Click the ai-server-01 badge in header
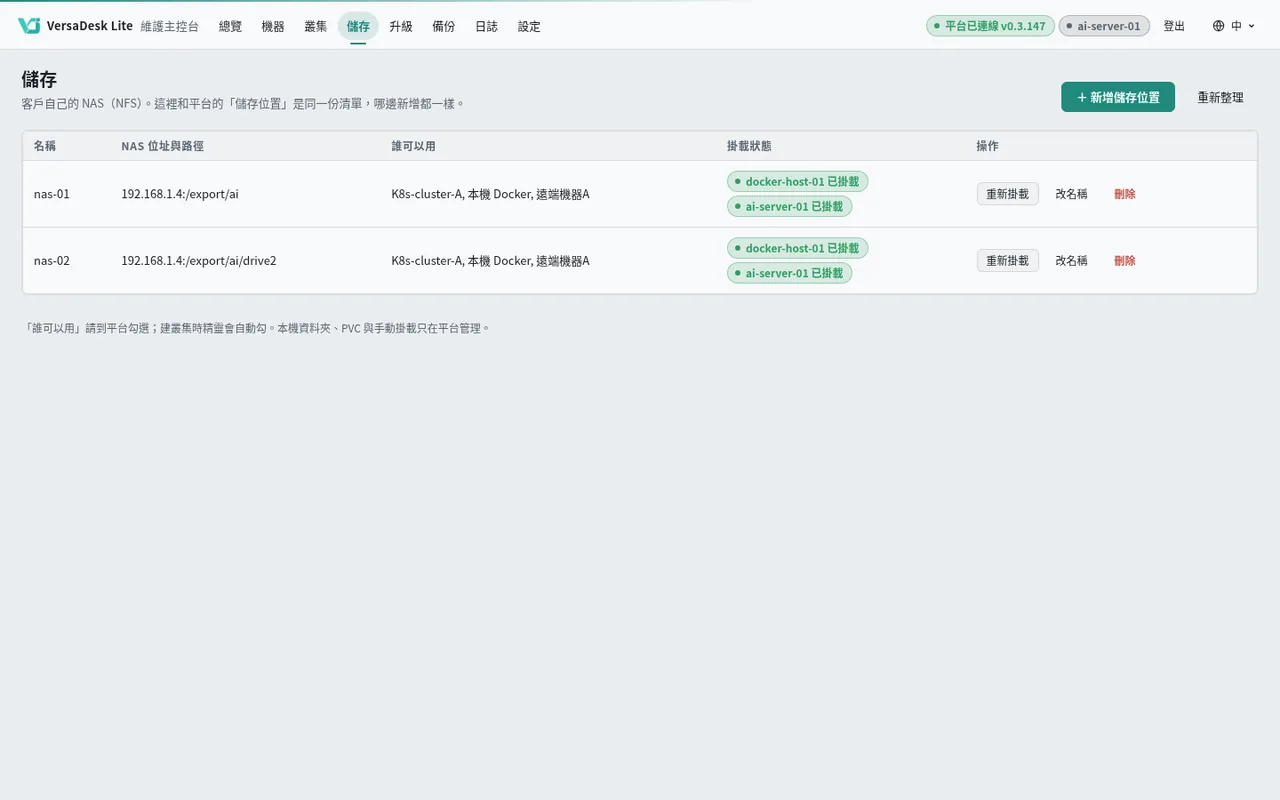Screen dimensions: 1280x800 [1104, 26]
